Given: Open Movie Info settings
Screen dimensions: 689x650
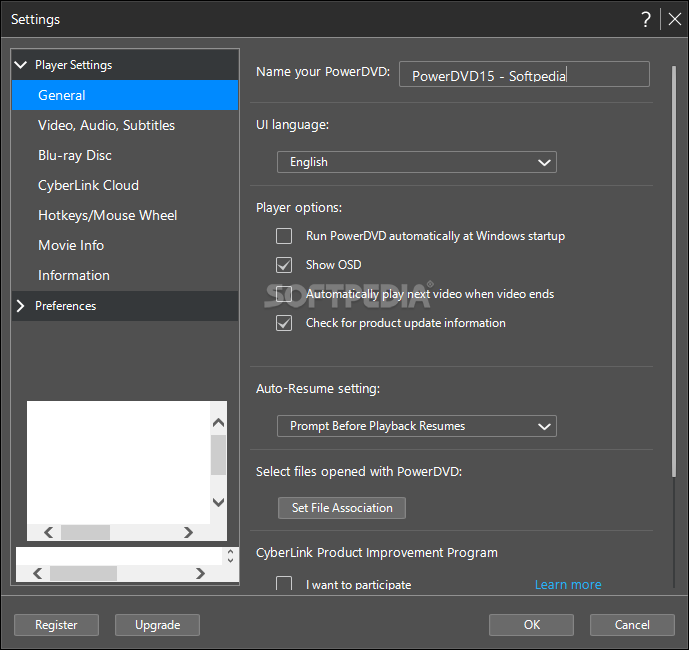Looking at the screenshot, I should [125, 245].
